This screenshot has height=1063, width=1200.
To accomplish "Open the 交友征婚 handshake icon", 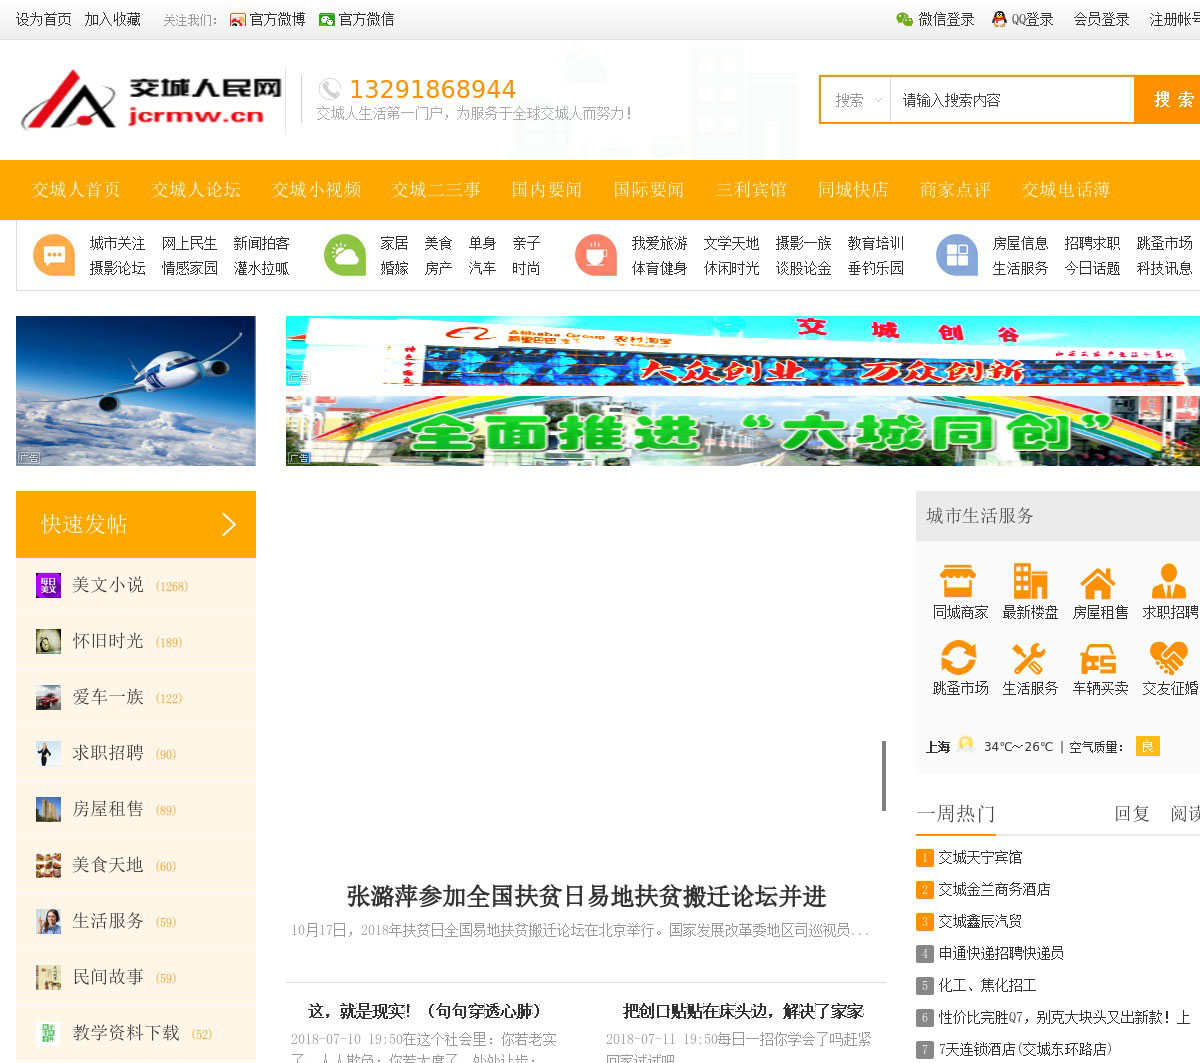I will tap(1168, 658).
